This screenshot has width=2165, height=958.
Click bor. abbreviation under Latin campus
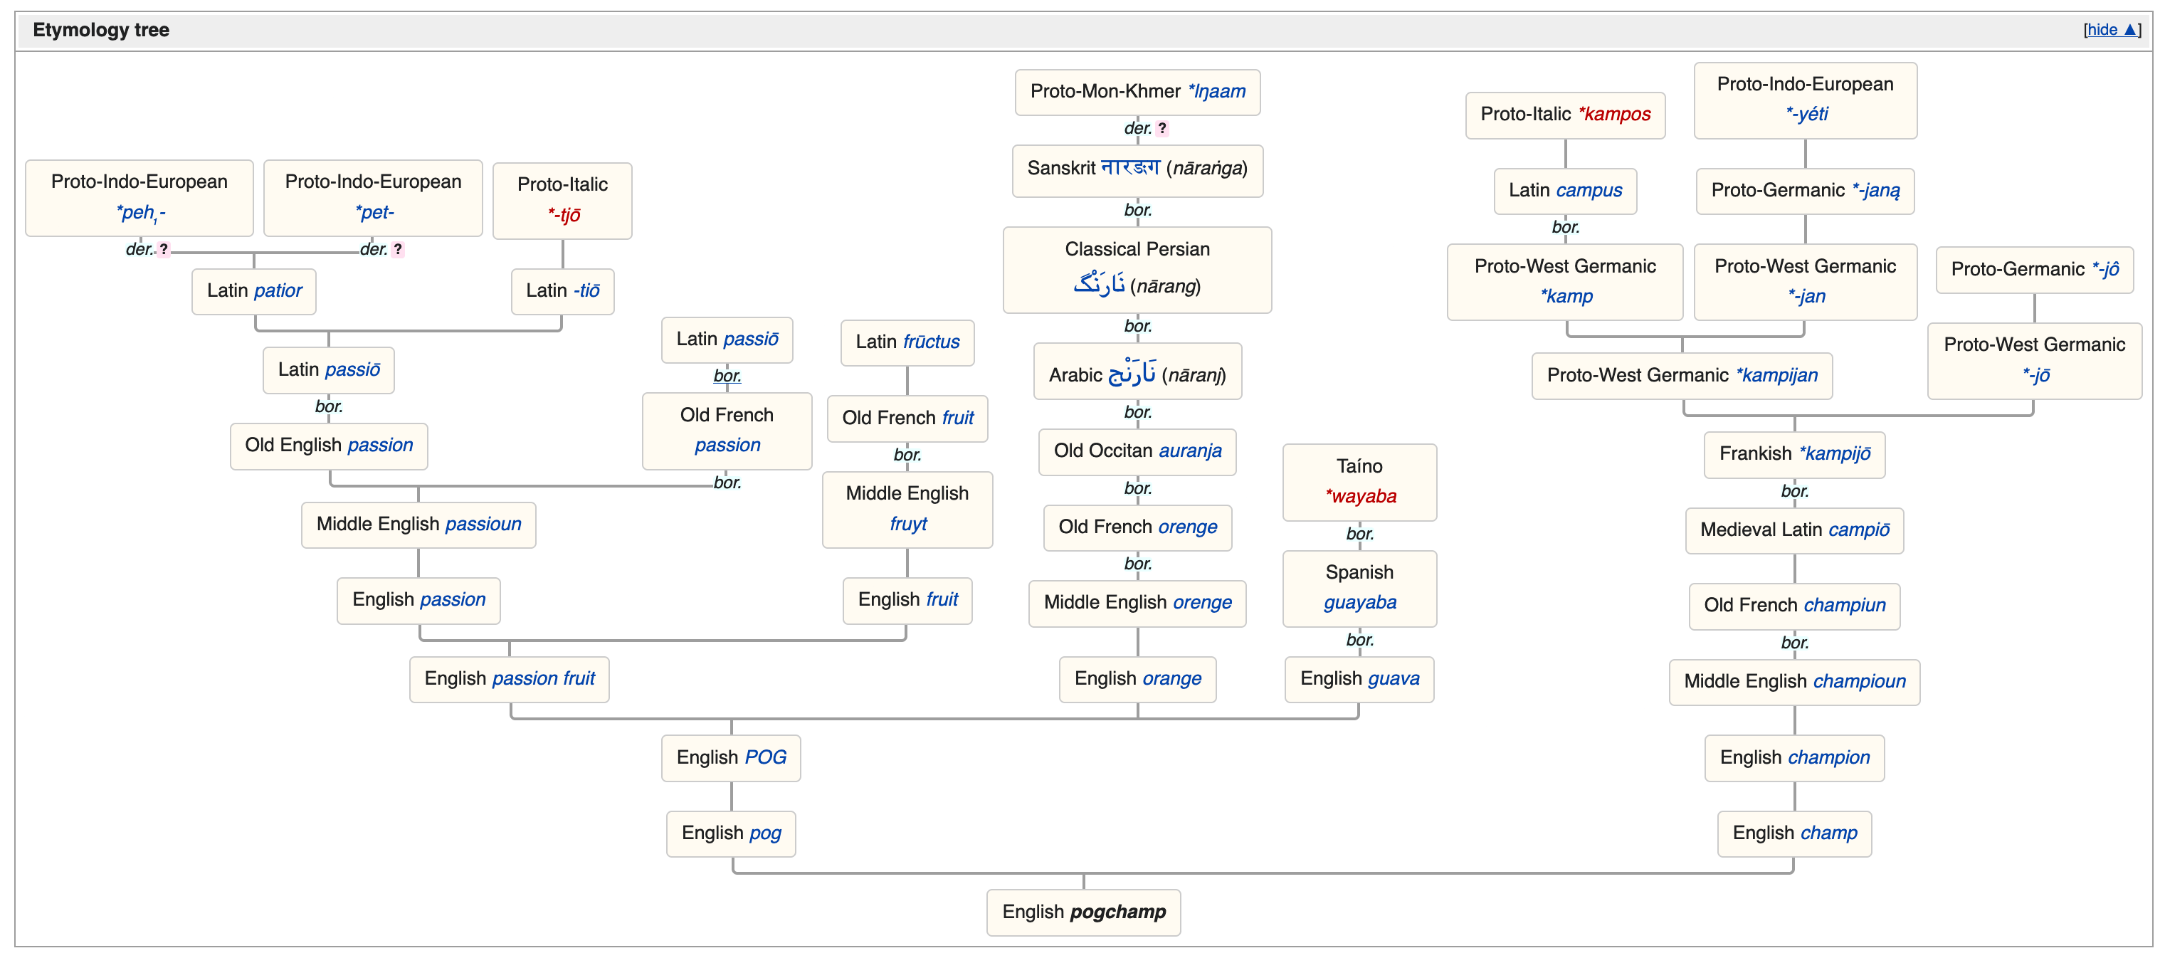click(x=1565, y=228)
